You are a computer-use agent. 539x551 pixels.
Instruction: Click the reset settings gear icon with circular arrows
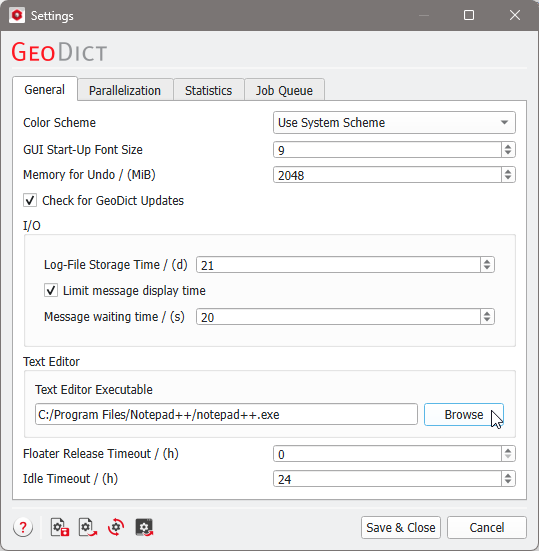pos(116,527)
